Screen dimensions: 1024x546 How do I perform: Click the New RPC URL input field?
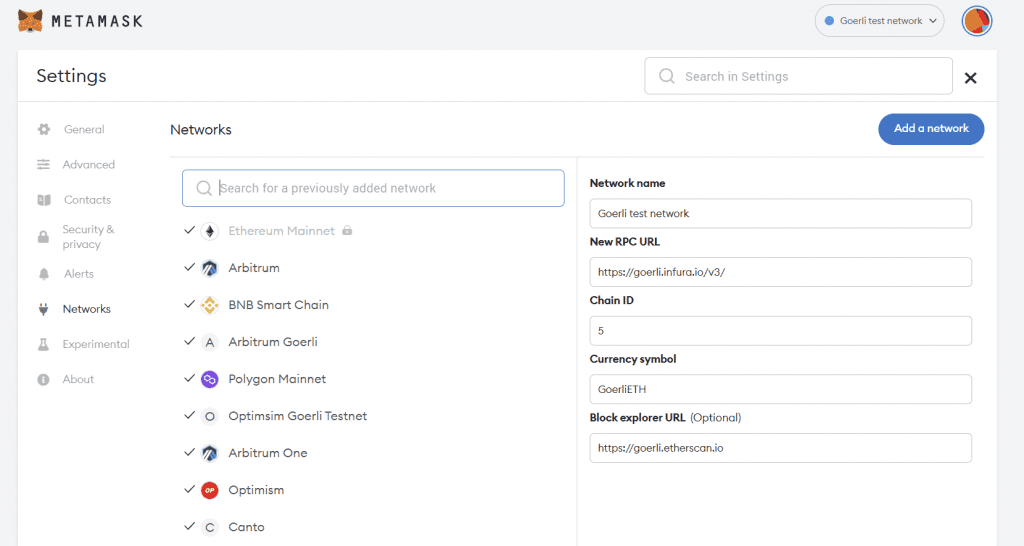(780, 272)
